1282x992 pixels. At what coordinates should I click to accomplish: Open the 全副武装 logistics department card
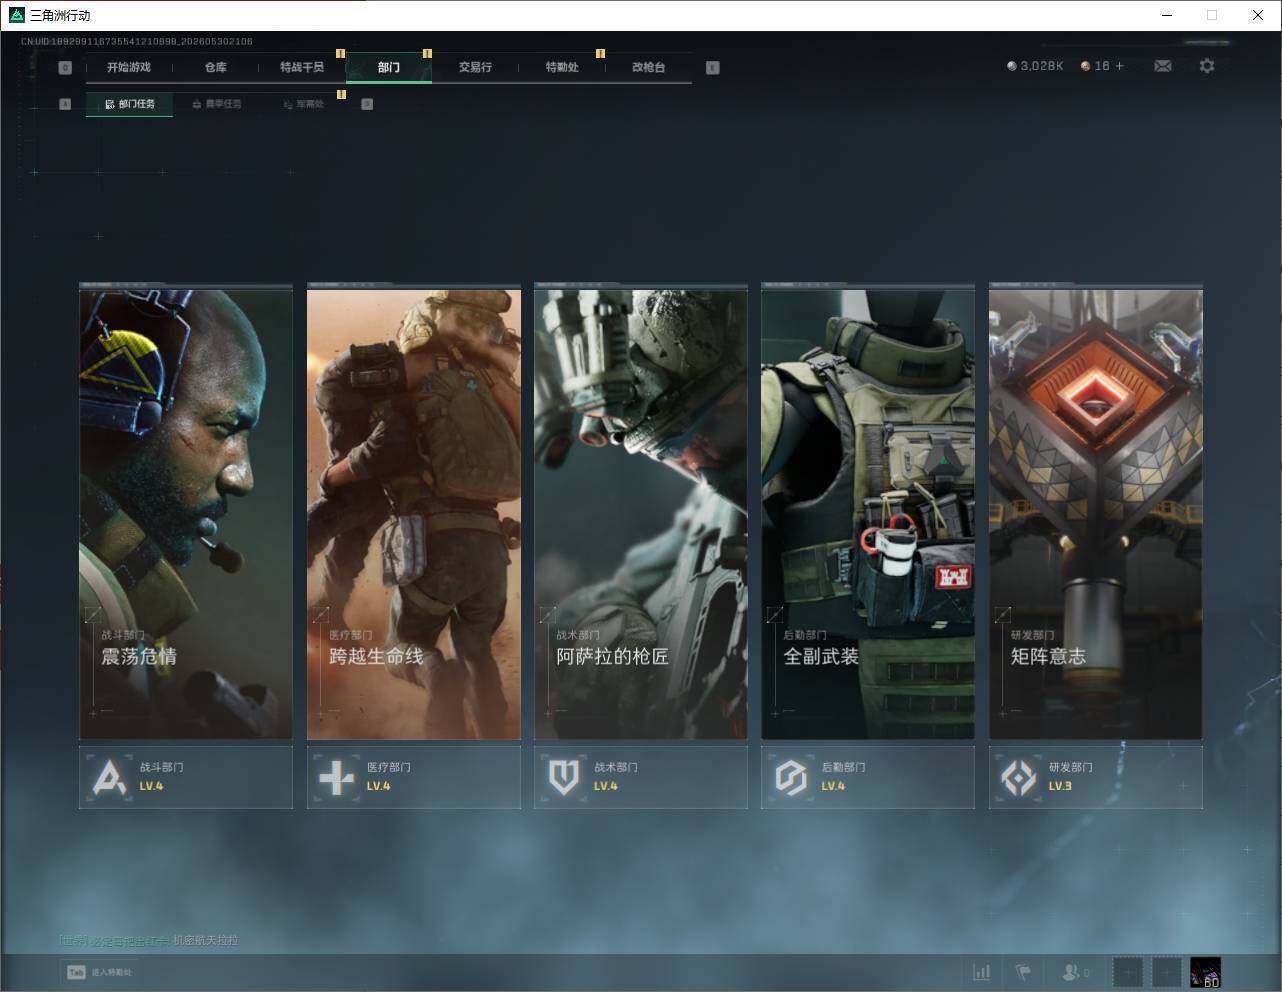(x=868, y=513)
